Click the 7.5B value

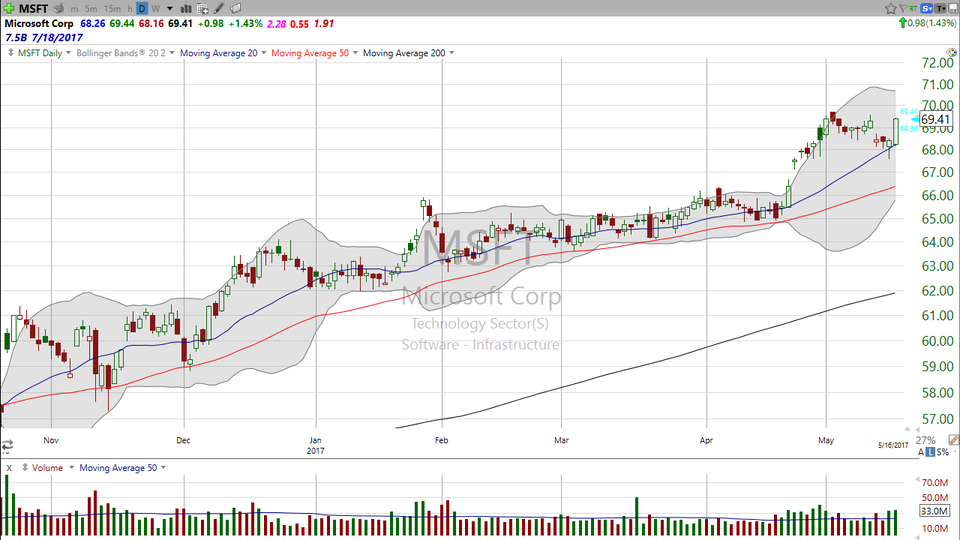click(x=17, y=37)
